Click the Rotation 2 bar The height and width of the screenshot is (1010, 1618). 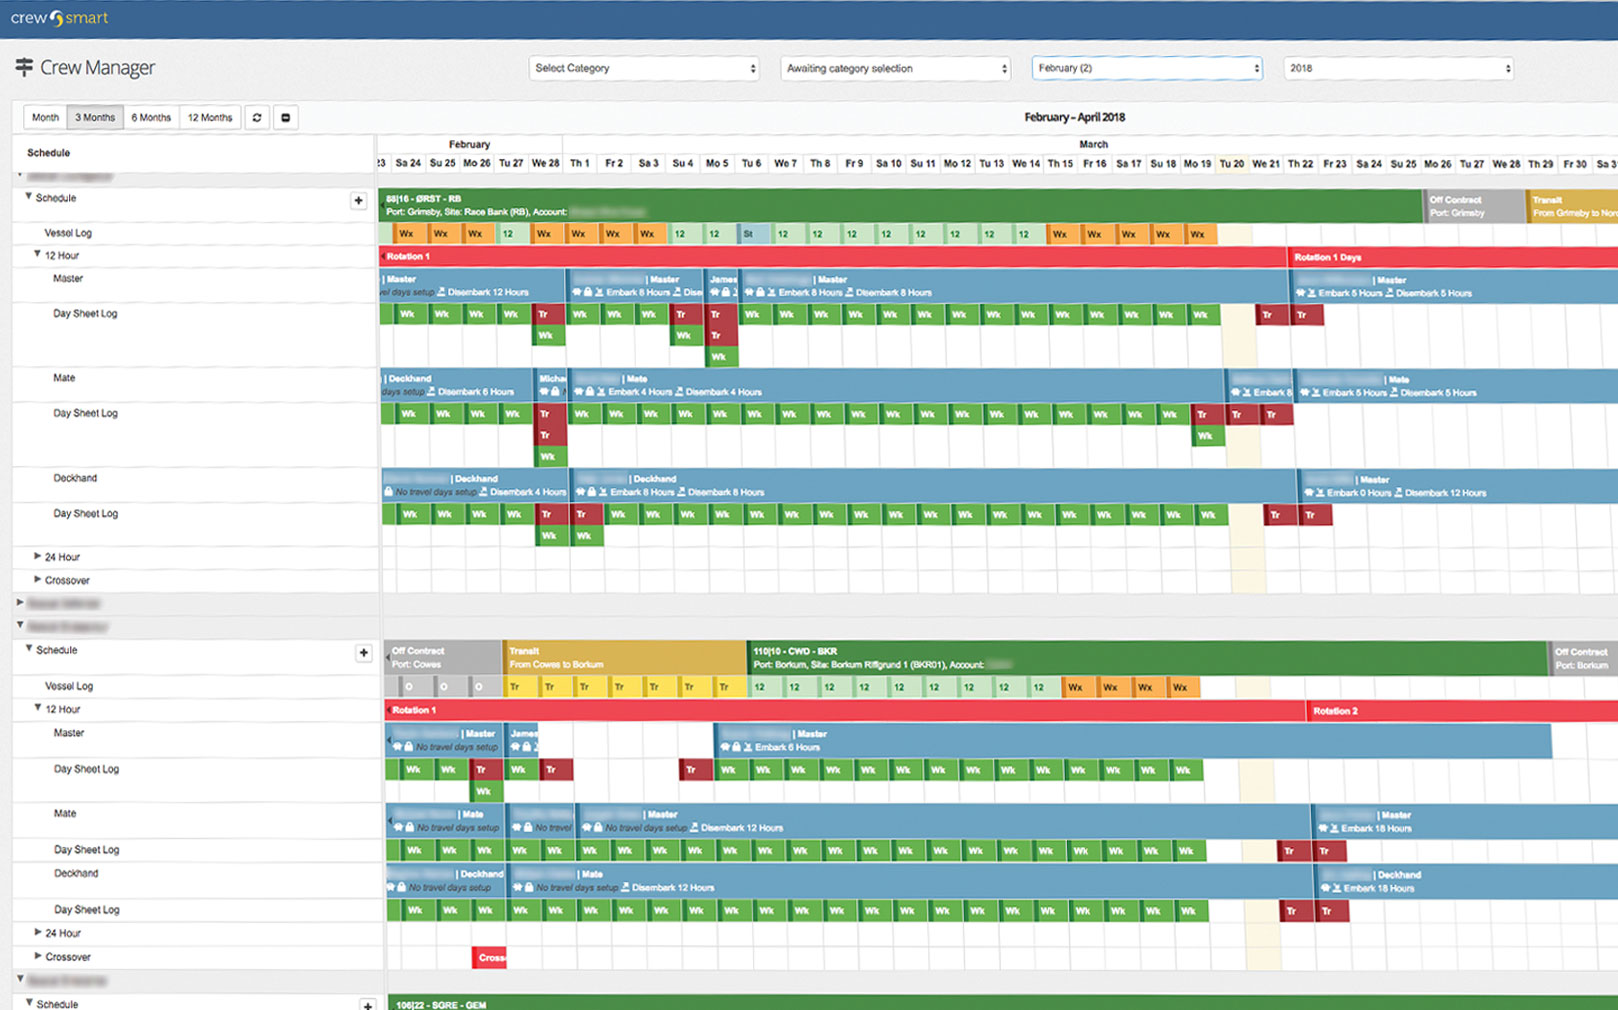pyautogui.click(x=1460, y=711)
